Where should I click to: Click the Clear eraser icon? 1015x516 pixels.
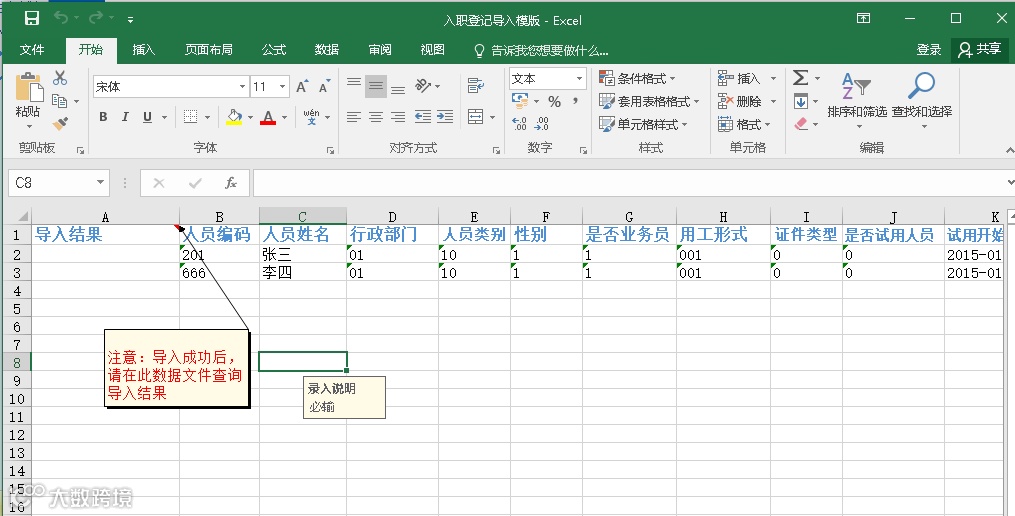801,124
